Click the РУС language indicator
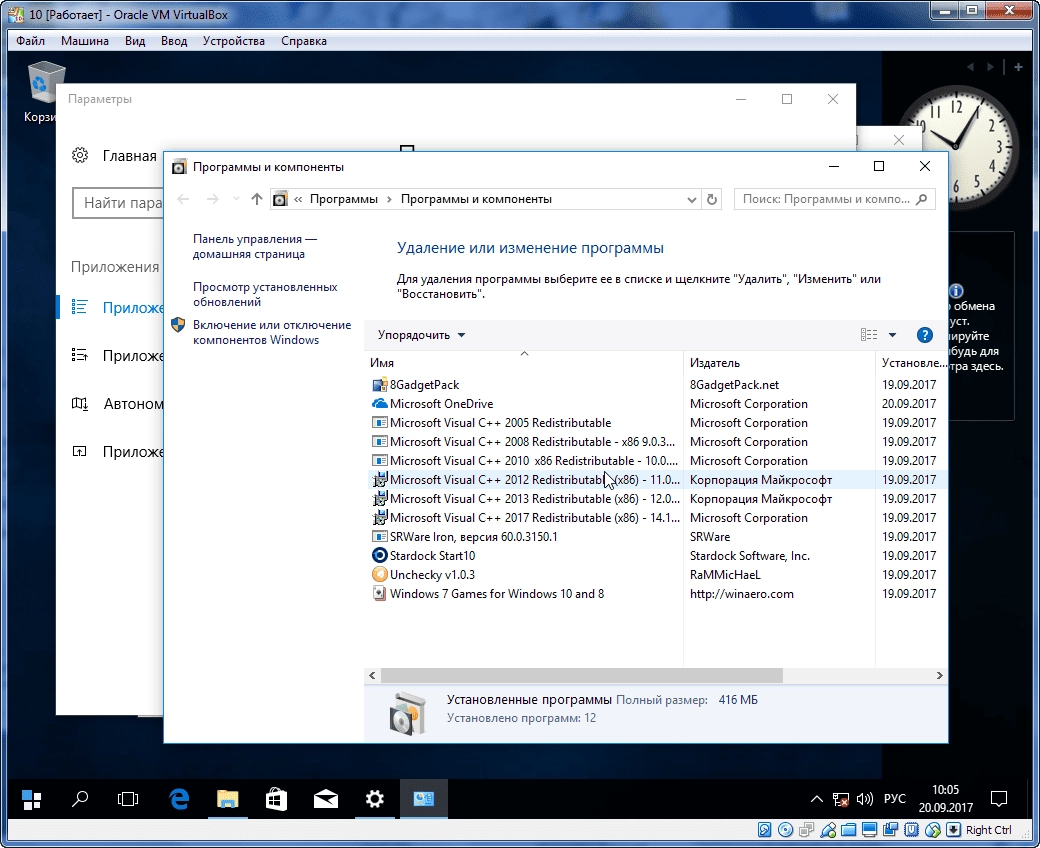The image size is (1040, 848). point(894,798)
